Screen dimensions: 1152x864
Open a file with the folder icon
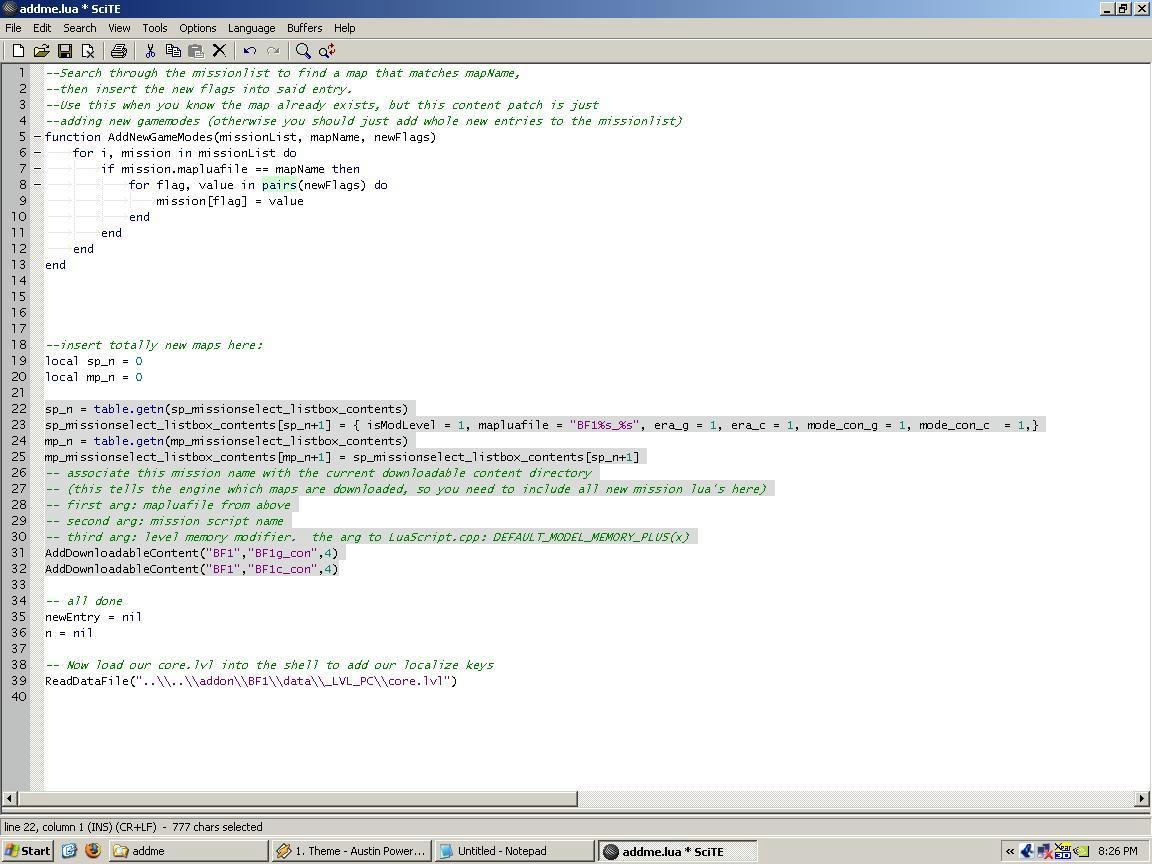click(42, 51)
